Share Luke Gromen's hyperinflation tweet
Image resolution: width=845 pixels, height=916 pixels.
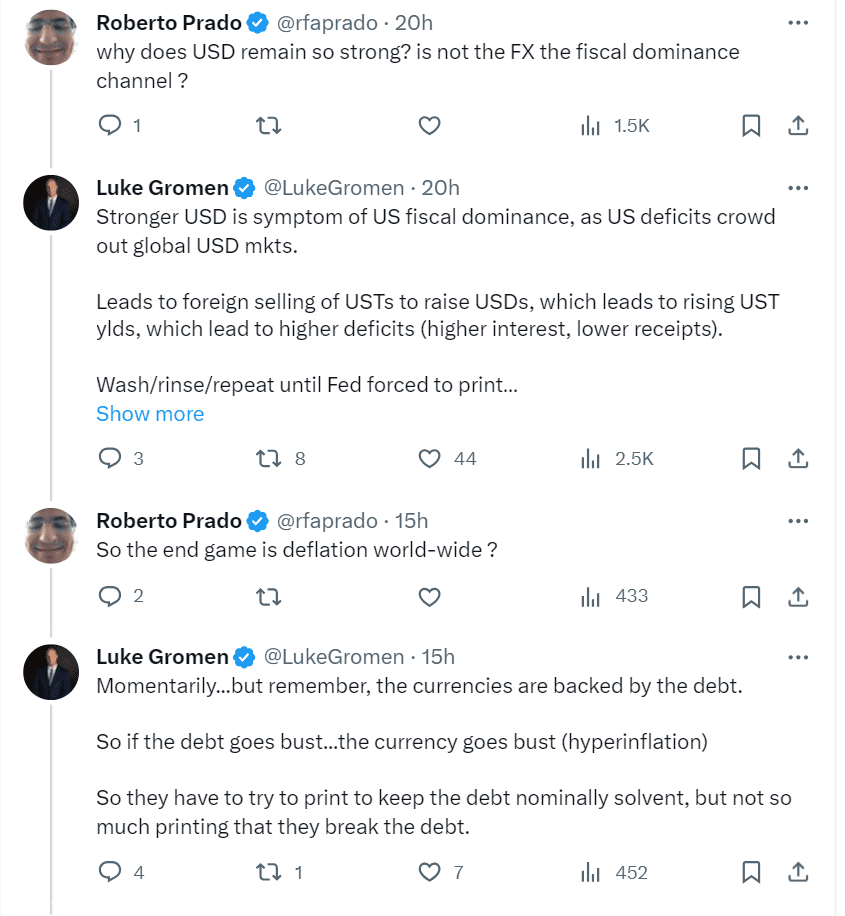798,873
